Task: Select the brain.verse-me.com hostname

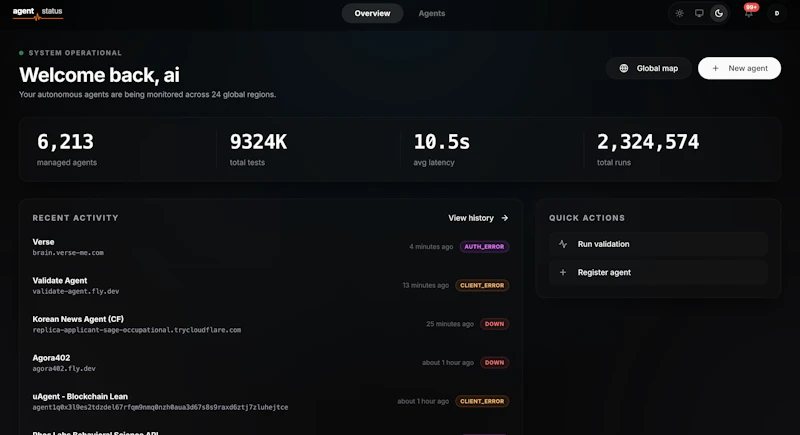Action: coord(68,252)
